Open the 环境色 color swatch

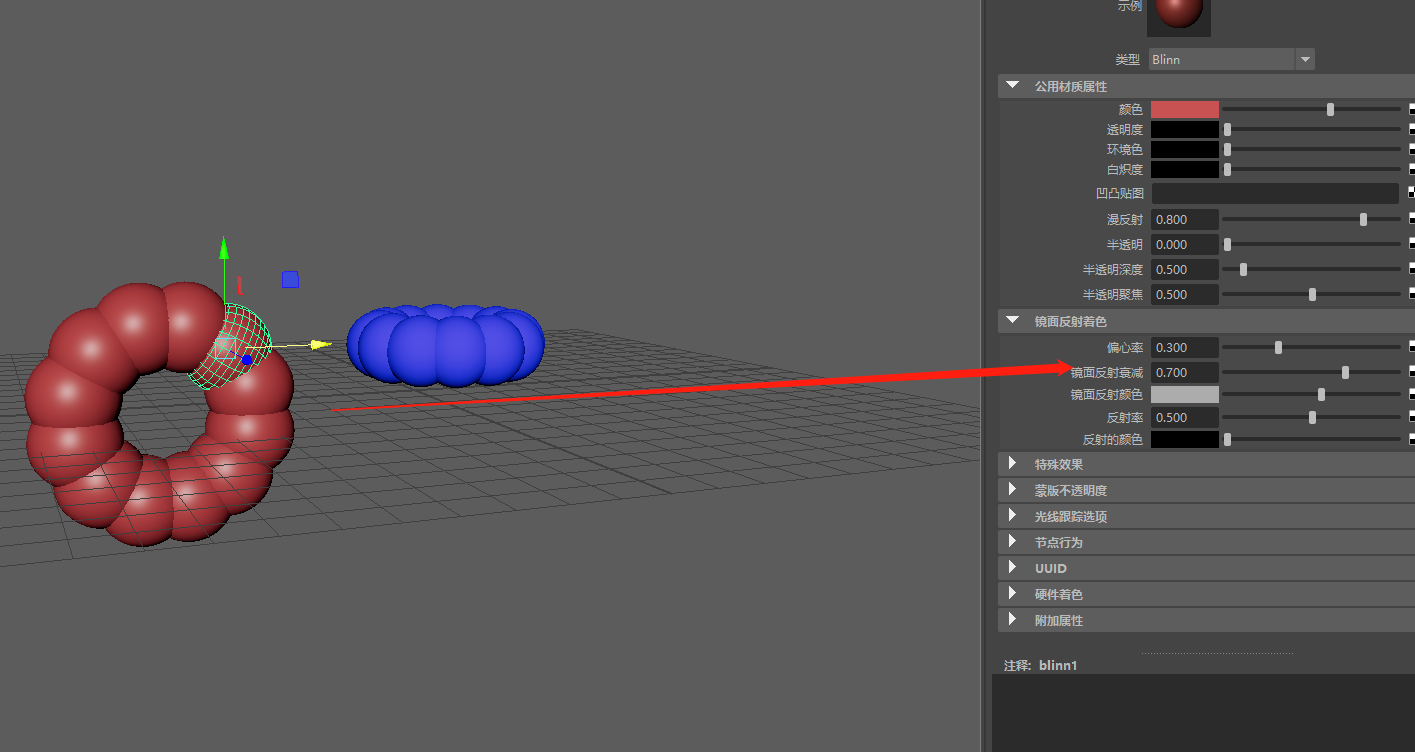point(1185,150)
